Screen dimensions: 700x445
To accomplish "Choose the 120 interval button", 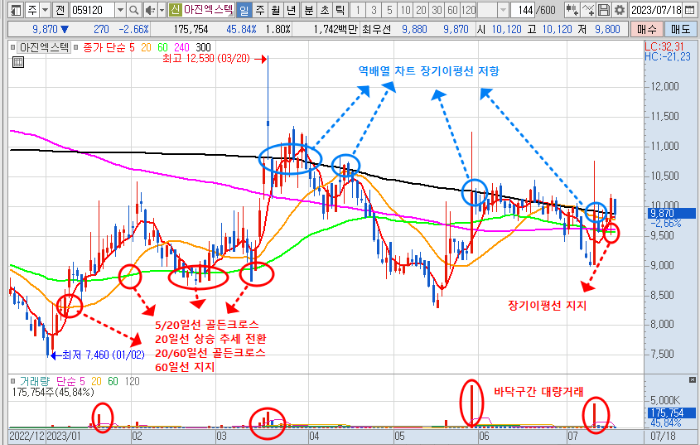I will pyautogui.click(x=468, y=10).
